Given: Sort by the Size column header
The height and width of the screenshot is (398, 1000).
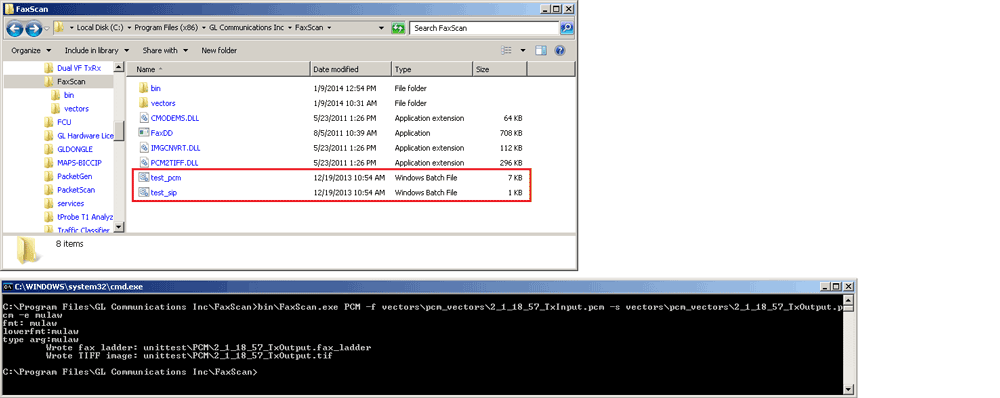Looking at the screenshot, I should [499, 69].
